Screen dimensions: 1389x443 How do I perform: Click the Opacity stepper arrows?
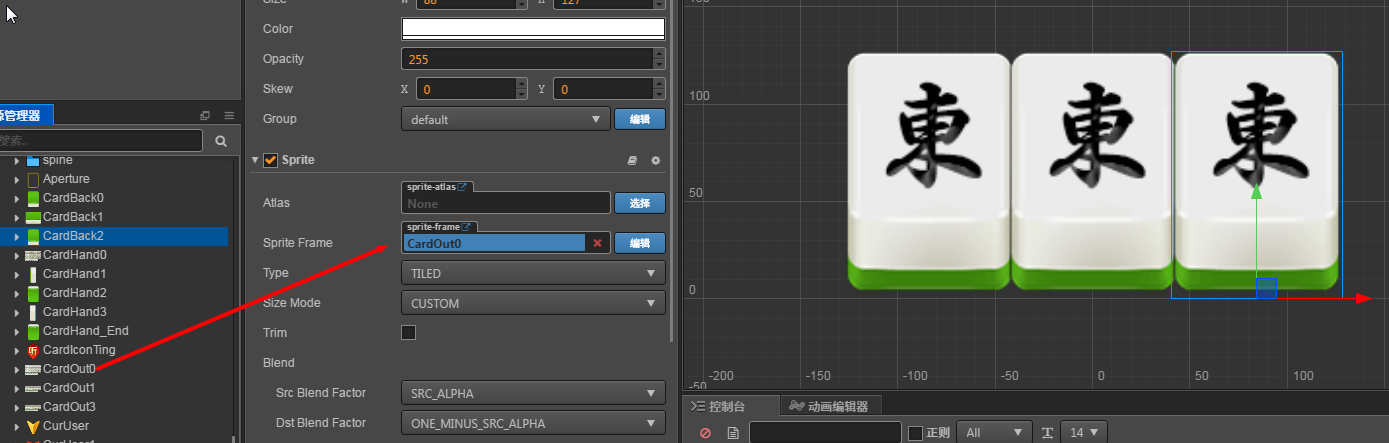(659, 59)
